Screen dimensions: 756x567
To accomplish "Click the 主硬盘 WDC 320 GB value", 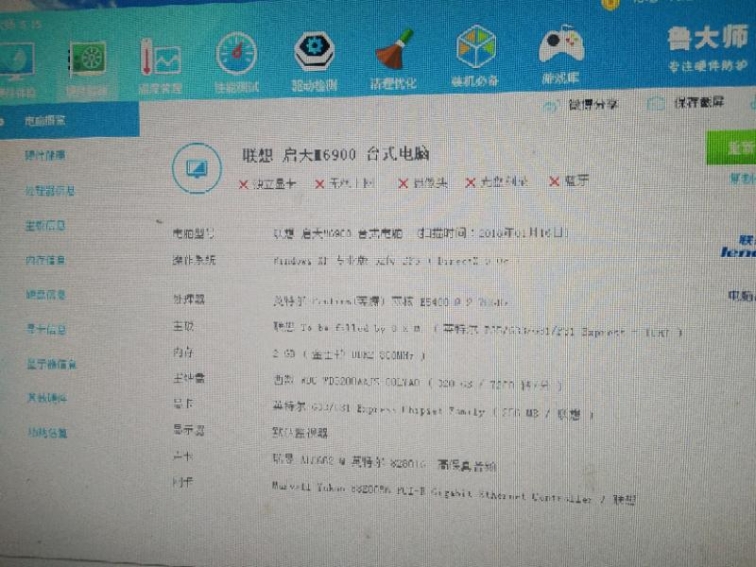I will click(x=418, y=383).
